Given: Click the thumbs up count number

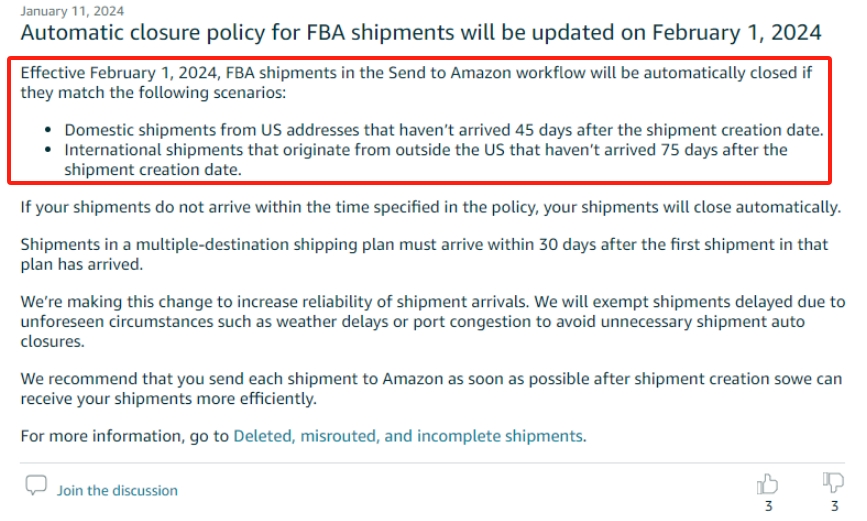Looking at the screenshot, I should coord(769,506).
